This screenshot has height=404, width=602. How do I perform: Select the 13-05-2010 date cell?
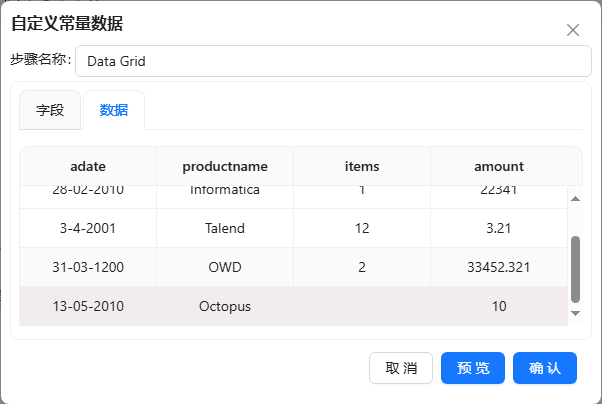(x=88, y=306)
